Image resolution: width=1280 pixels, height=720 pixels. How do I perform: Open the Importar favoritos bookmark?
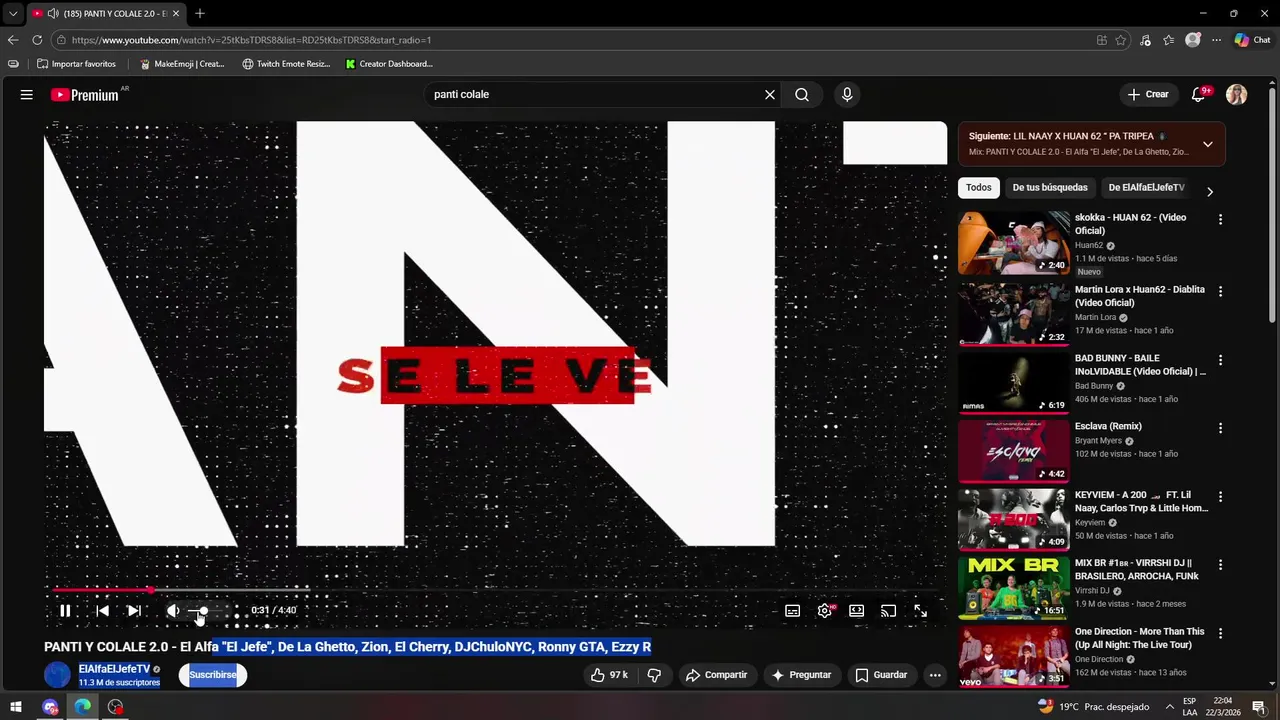point(76,64)
